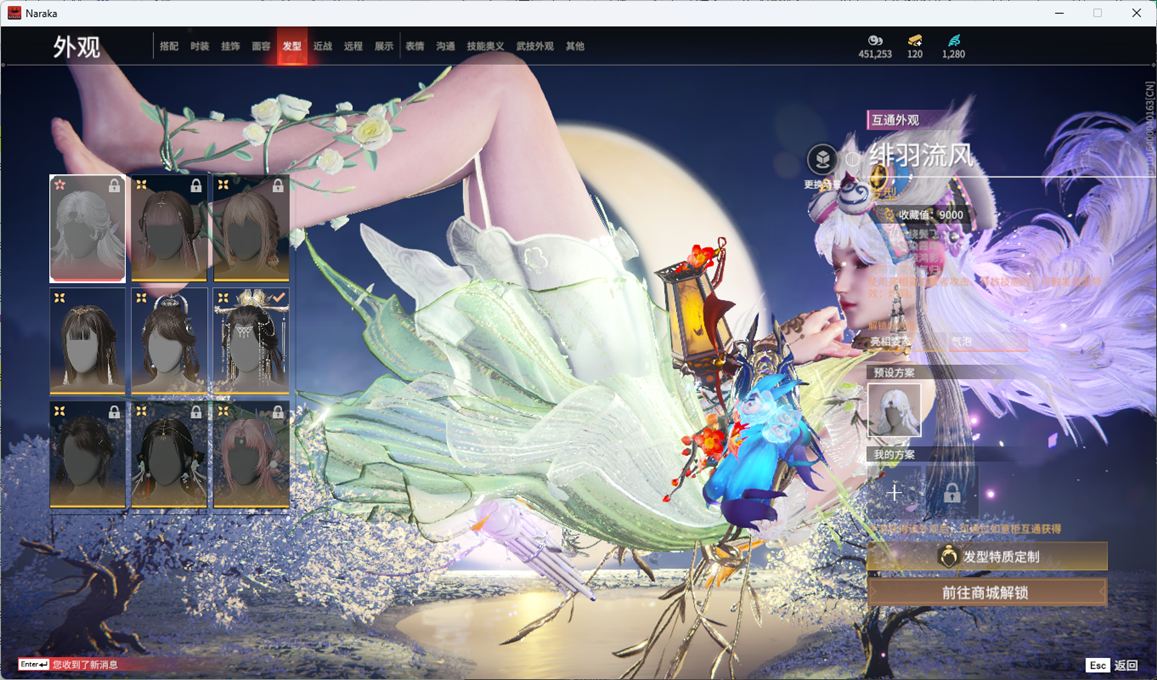Click the silver coin currency icon
Image resolution: width=1157 pixels, height=680 pixels.
tap(874, 40)
